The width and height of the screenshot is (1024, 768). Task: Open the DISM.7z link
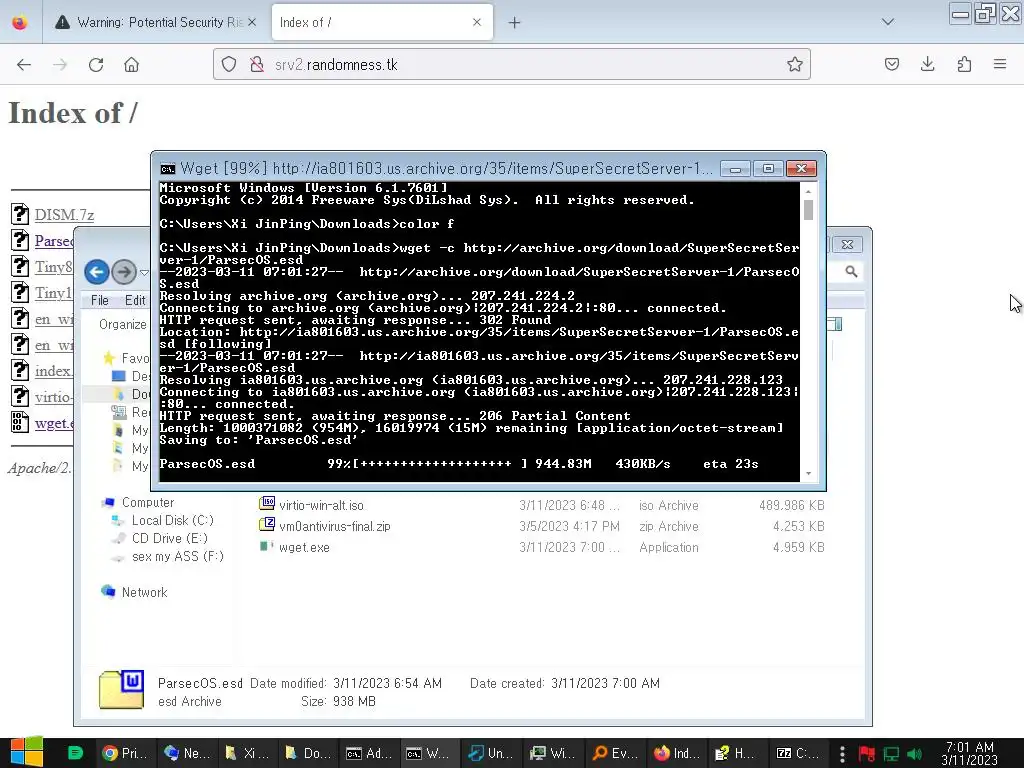(x=64, y=215)
